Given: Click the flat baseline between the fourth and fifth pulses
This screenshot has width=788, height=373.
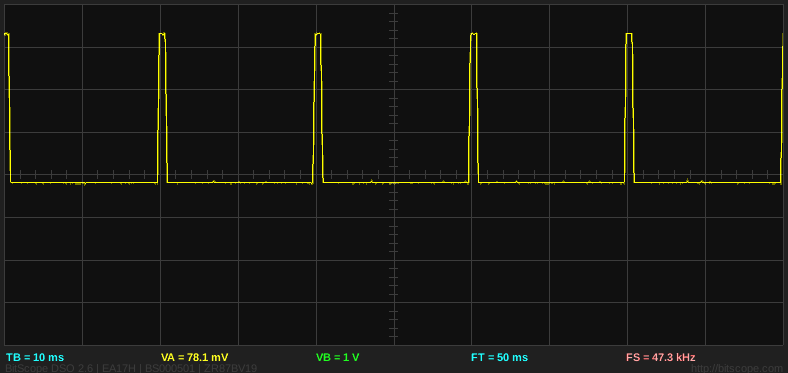Looking at the screenshot, I should 551,182.
